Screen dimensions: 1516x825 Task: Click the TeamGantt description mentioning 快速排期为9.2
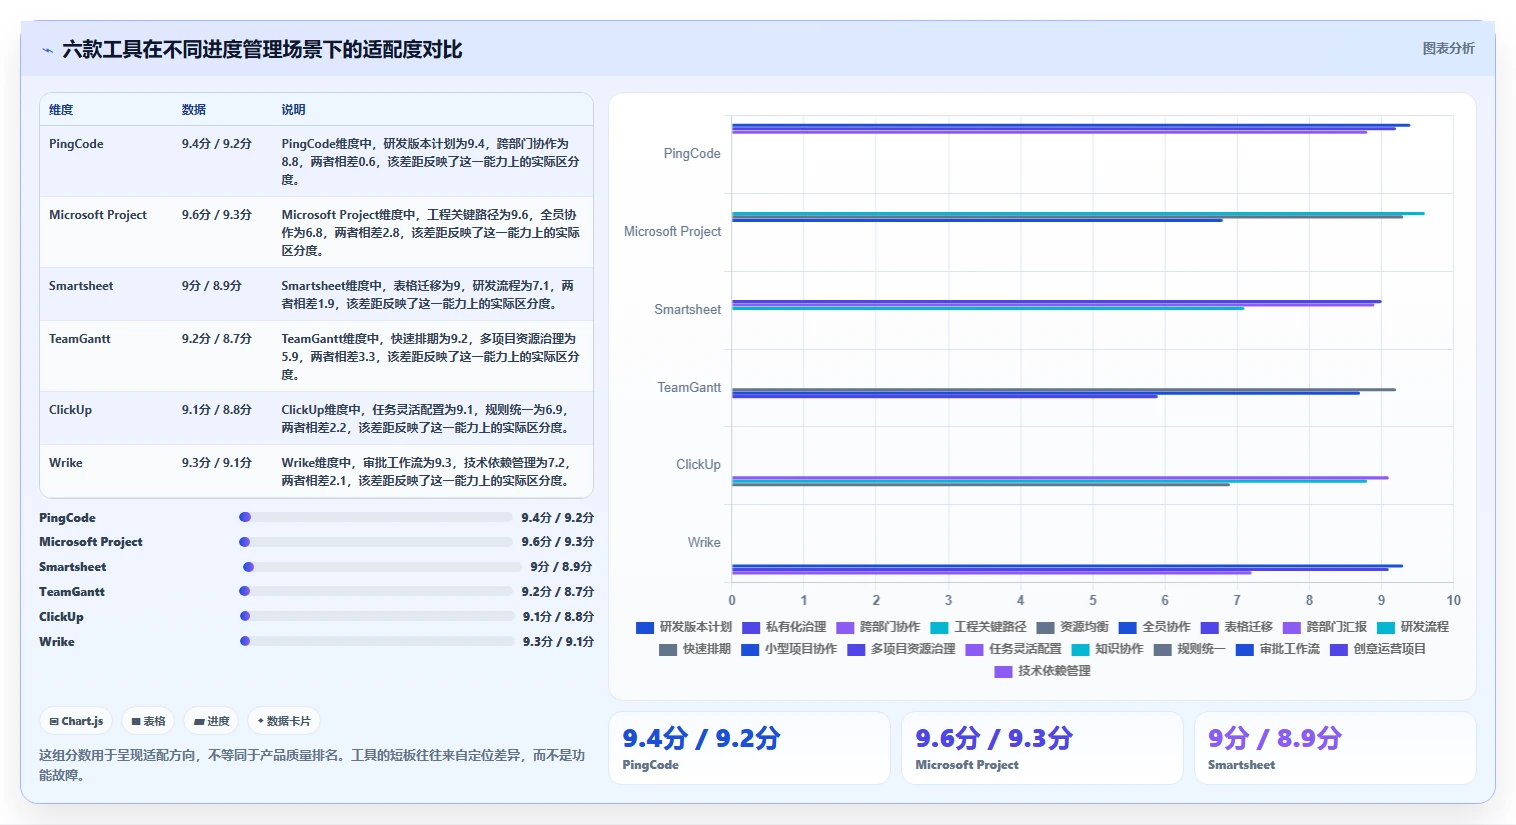[430, 357]
